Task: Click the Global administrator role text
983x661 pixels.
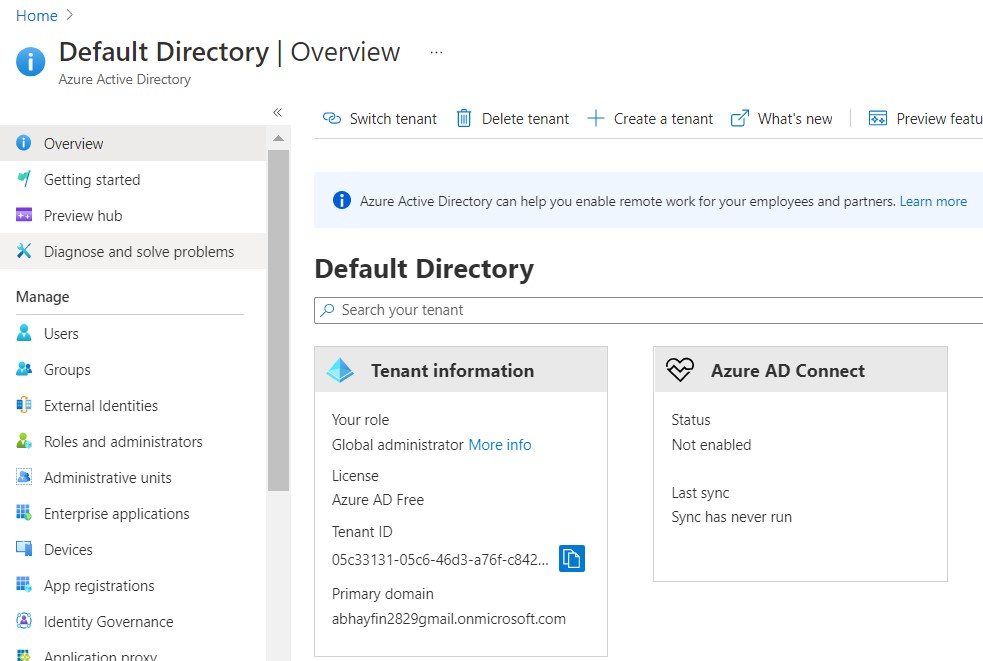Action: click(397, 445)
